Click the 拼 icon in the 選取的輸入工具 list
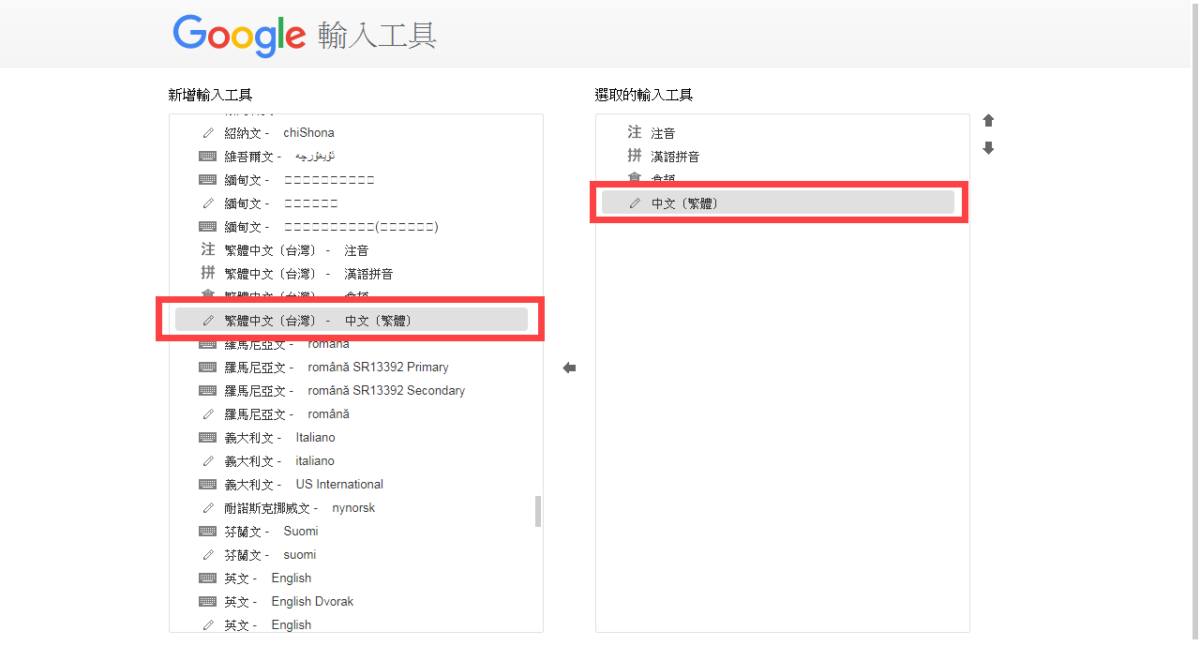Screen dimensions: 1200x646 (x=634, y=156)
